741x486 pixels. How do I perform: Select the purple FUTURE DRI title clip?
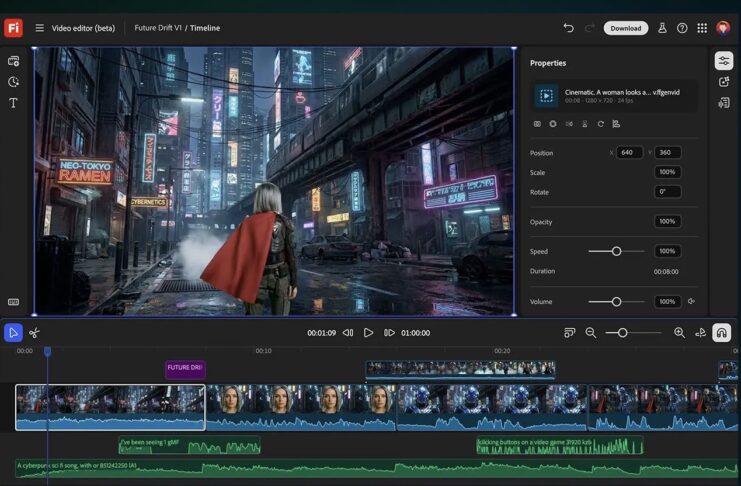pos(185,368)
